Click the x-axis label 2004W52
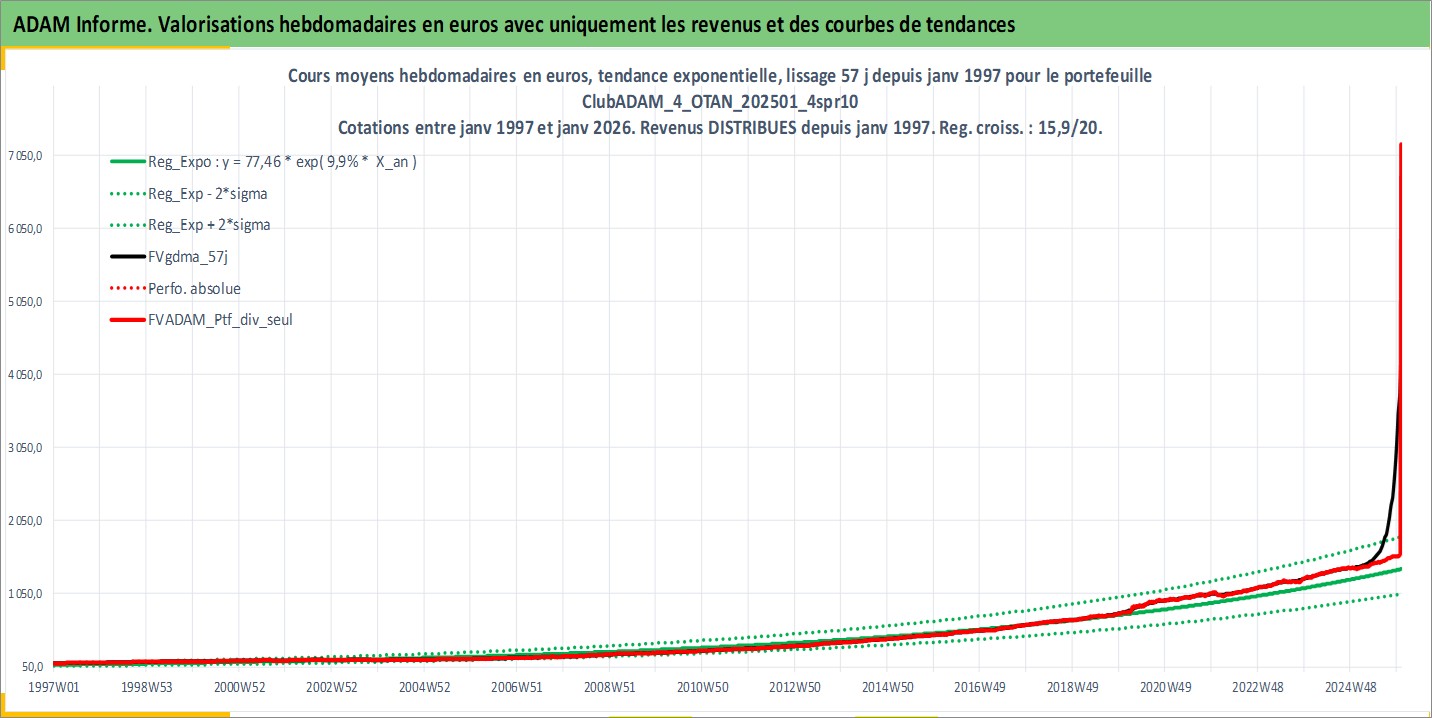1432x718 pixels. click(x=424, y=687)
